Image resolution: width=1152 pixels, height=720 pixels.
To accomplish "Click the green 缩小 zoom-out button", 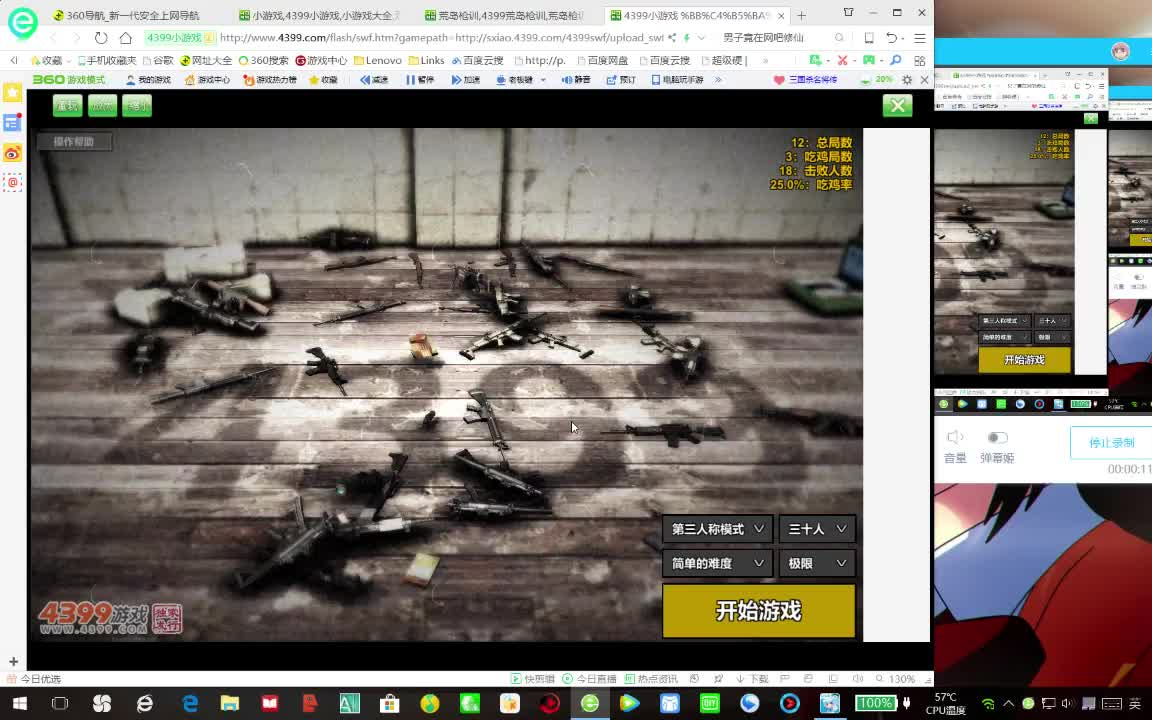I will tap(137, 106).
